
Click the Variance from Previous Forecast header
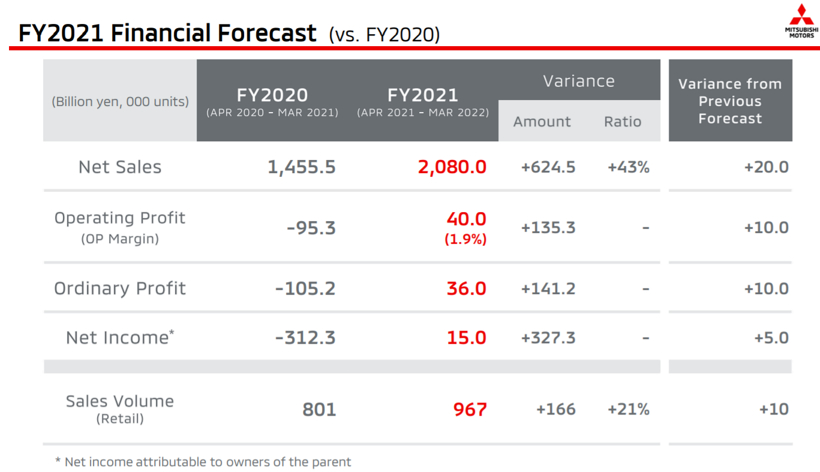(730, 101)
